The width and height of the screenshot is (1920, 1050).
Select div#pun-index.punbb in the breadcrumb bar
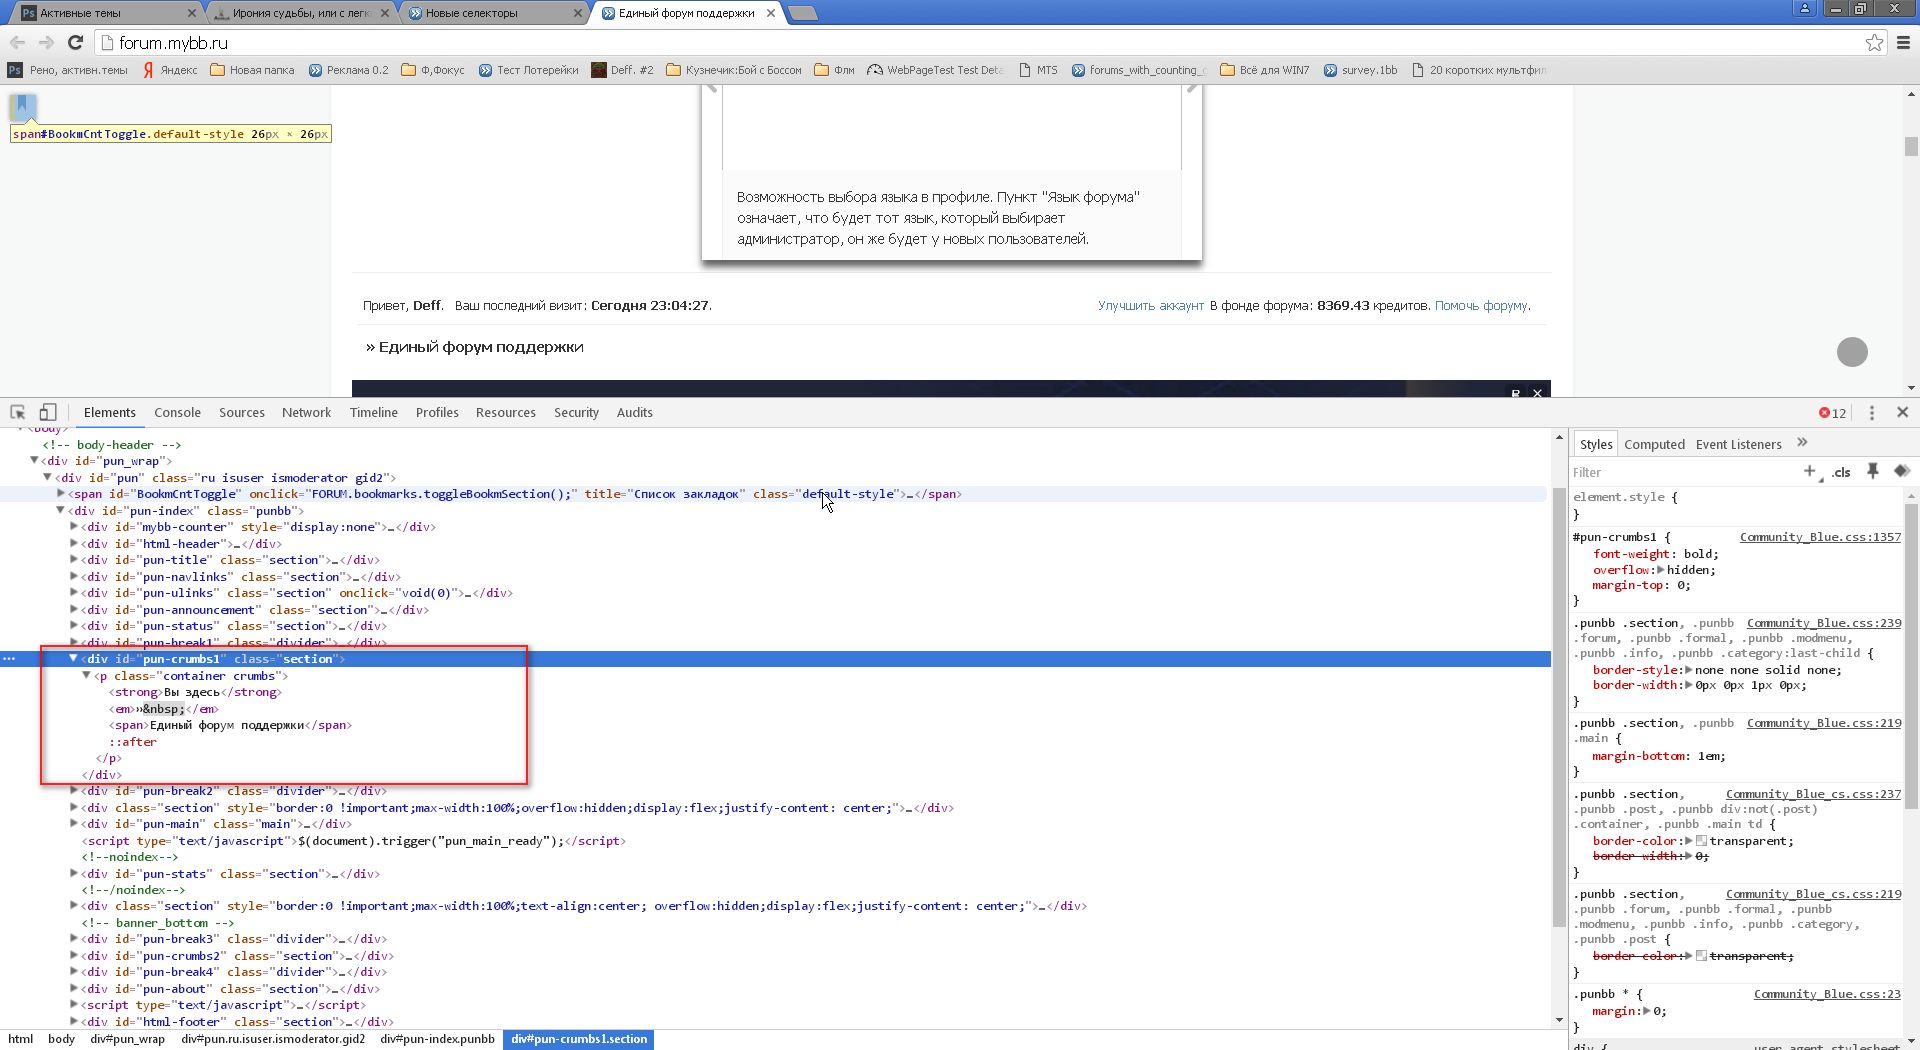(437, 1039)
